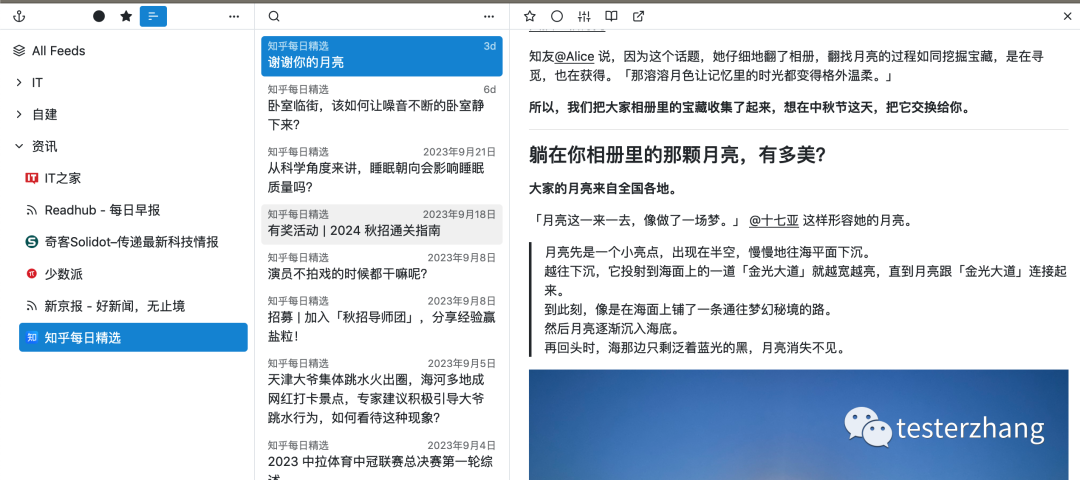Toggle the starred articles filter

[x=126, y=17]
